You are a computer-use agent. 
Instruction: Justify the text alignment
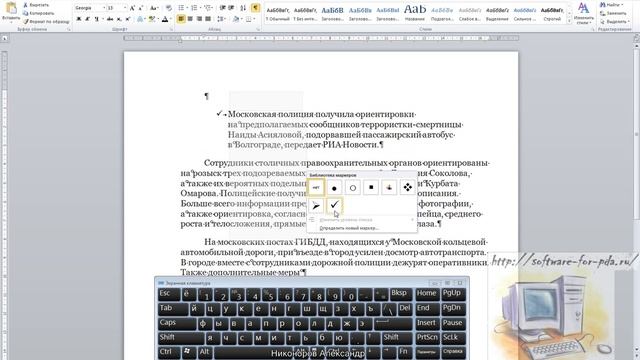[x=208, y=19]
